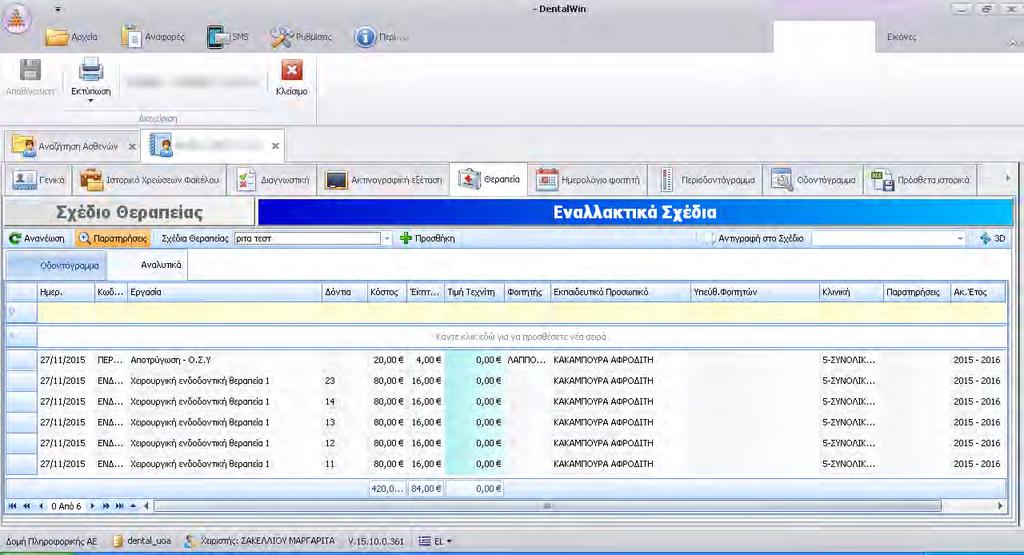Expand the Σχέδια Θεραπείας combo arrow

click(x=386, y=238)
